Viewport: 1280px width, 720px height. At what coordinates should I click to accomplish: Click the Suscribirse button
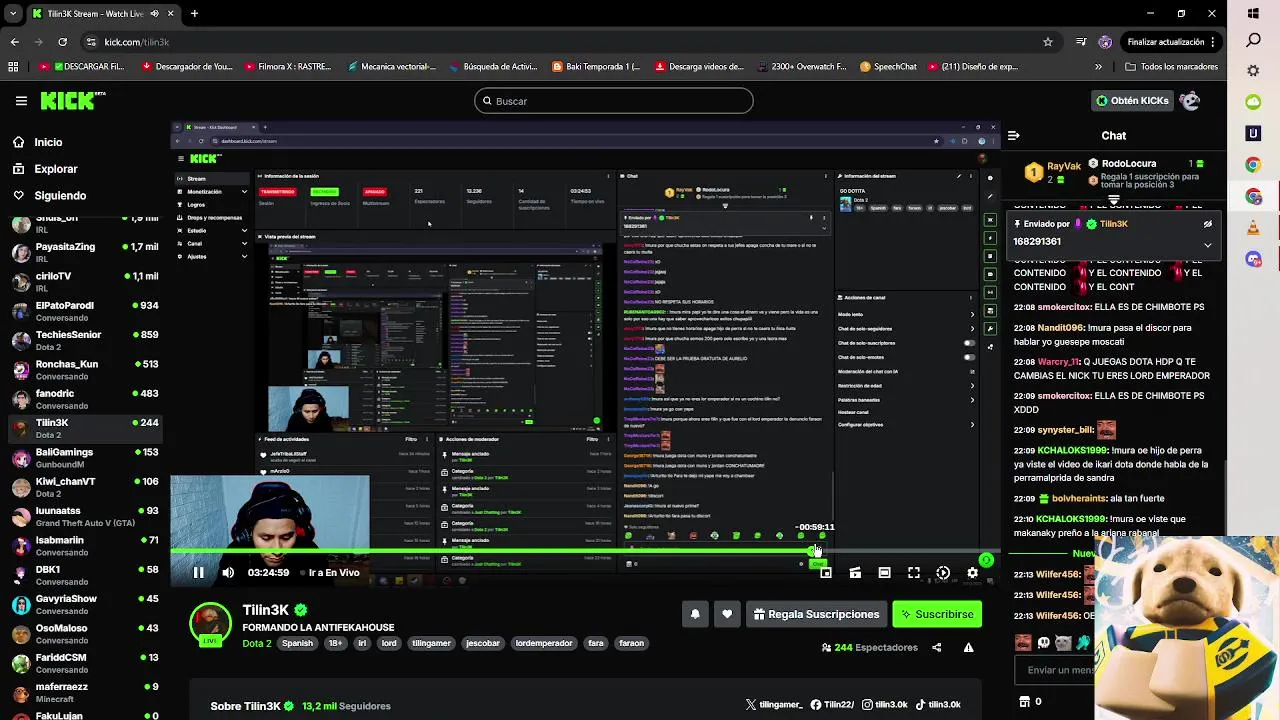(x=937, y=614)
